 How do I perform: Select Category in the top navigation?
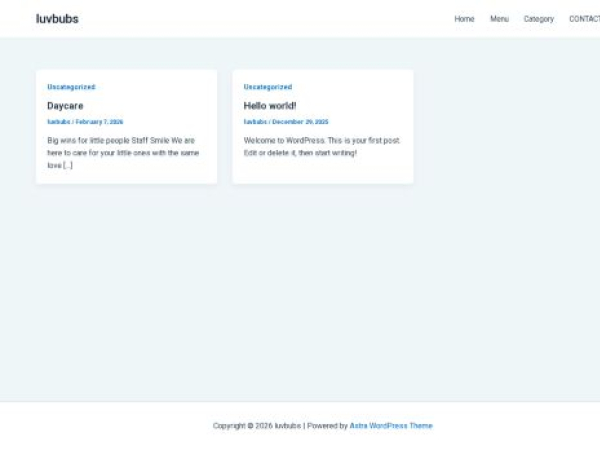point(538,19)
